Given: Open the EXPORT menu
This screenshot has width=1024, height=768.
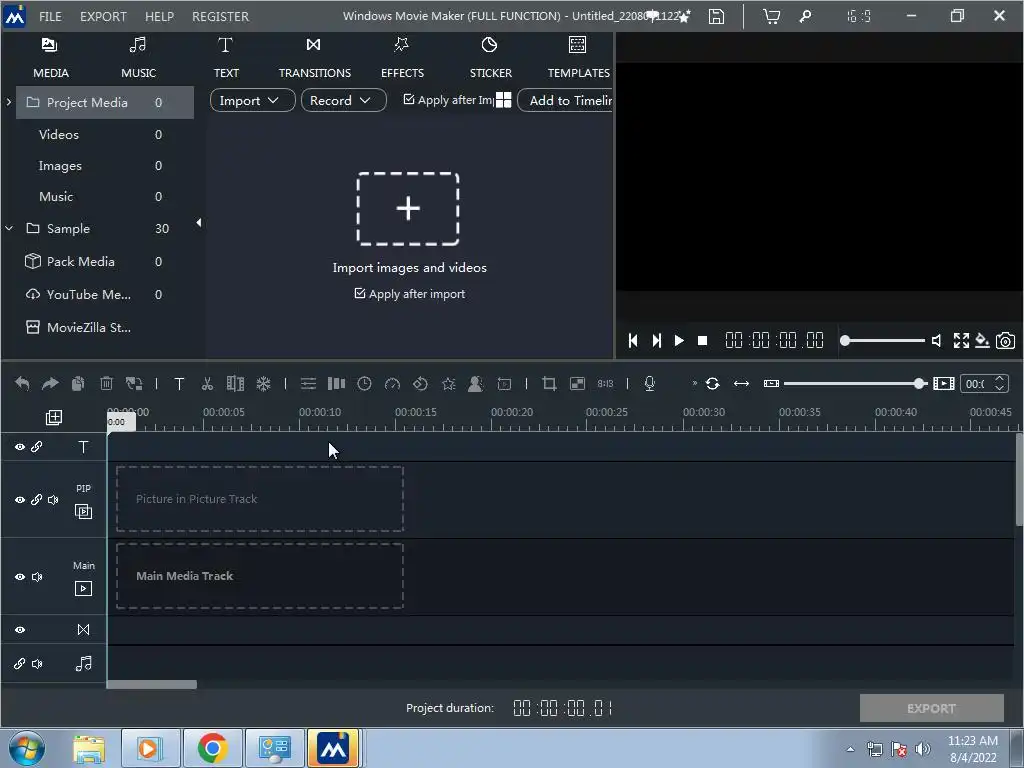Looking at the screenshot, I should [x=103, y=16].
